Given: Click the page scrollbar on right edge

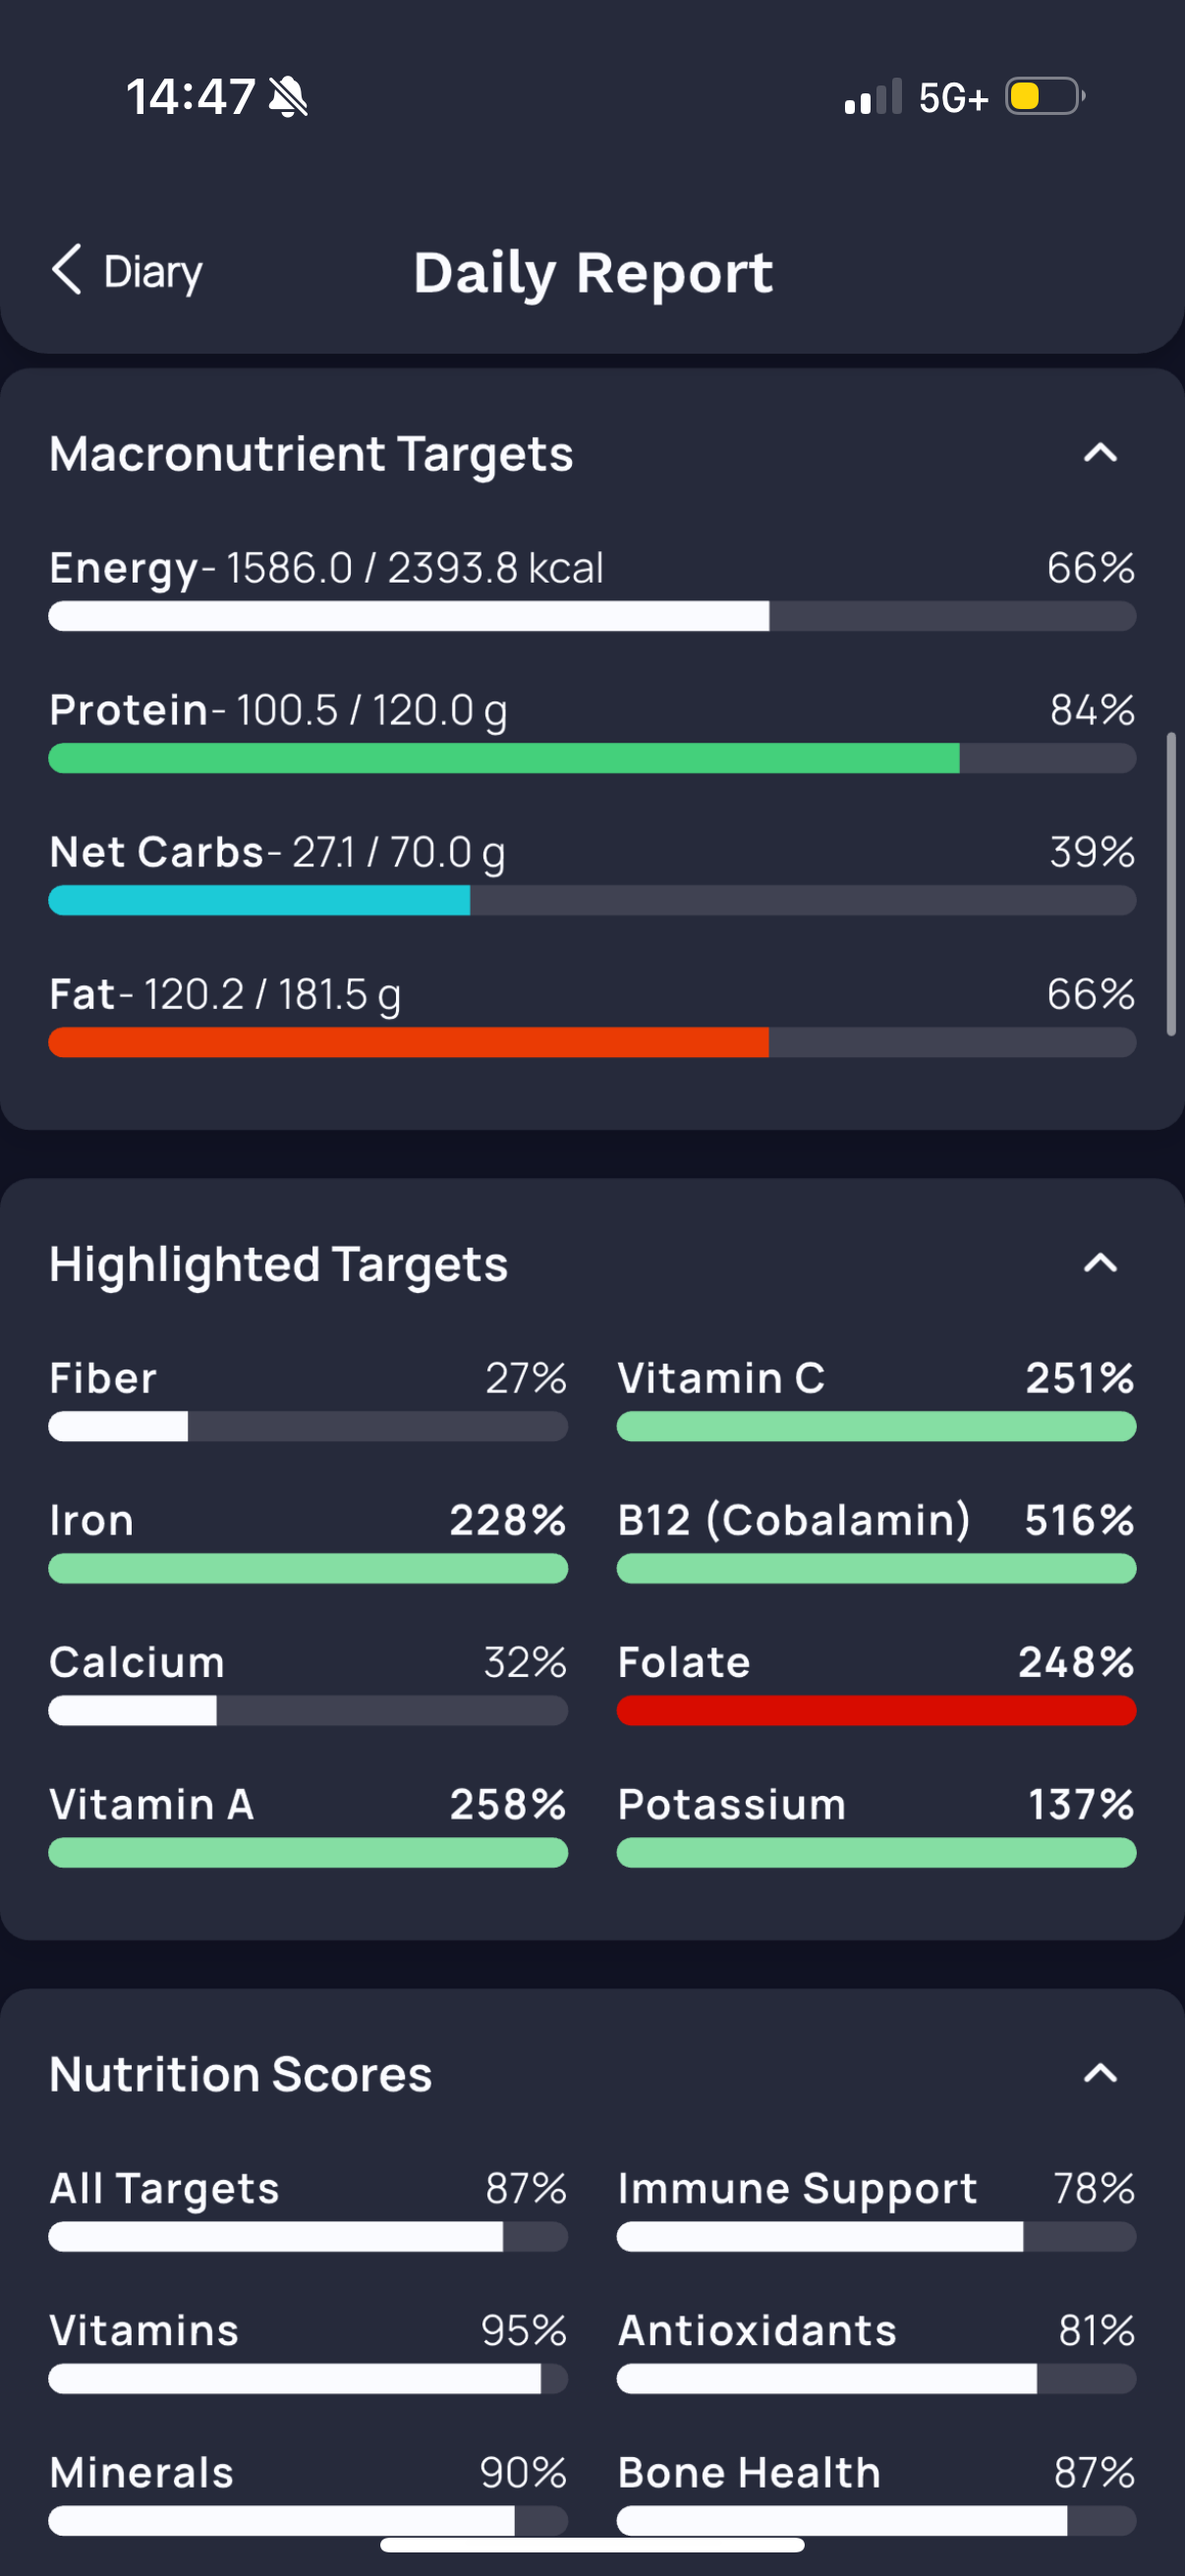Looking at the screenshot, I should (1170, 884).
